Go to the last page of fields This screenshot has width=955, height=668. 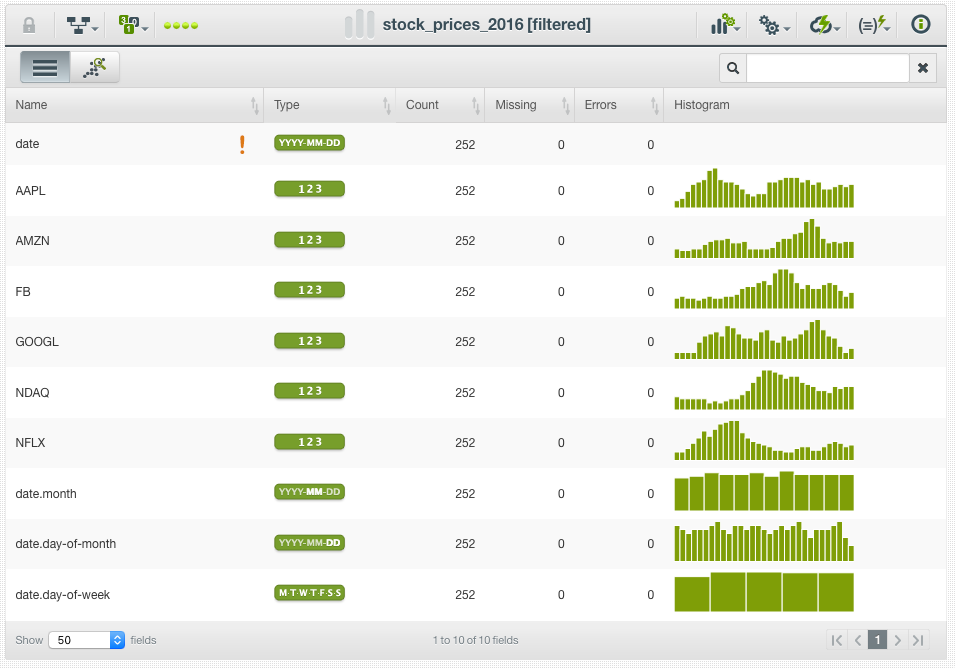917,640
